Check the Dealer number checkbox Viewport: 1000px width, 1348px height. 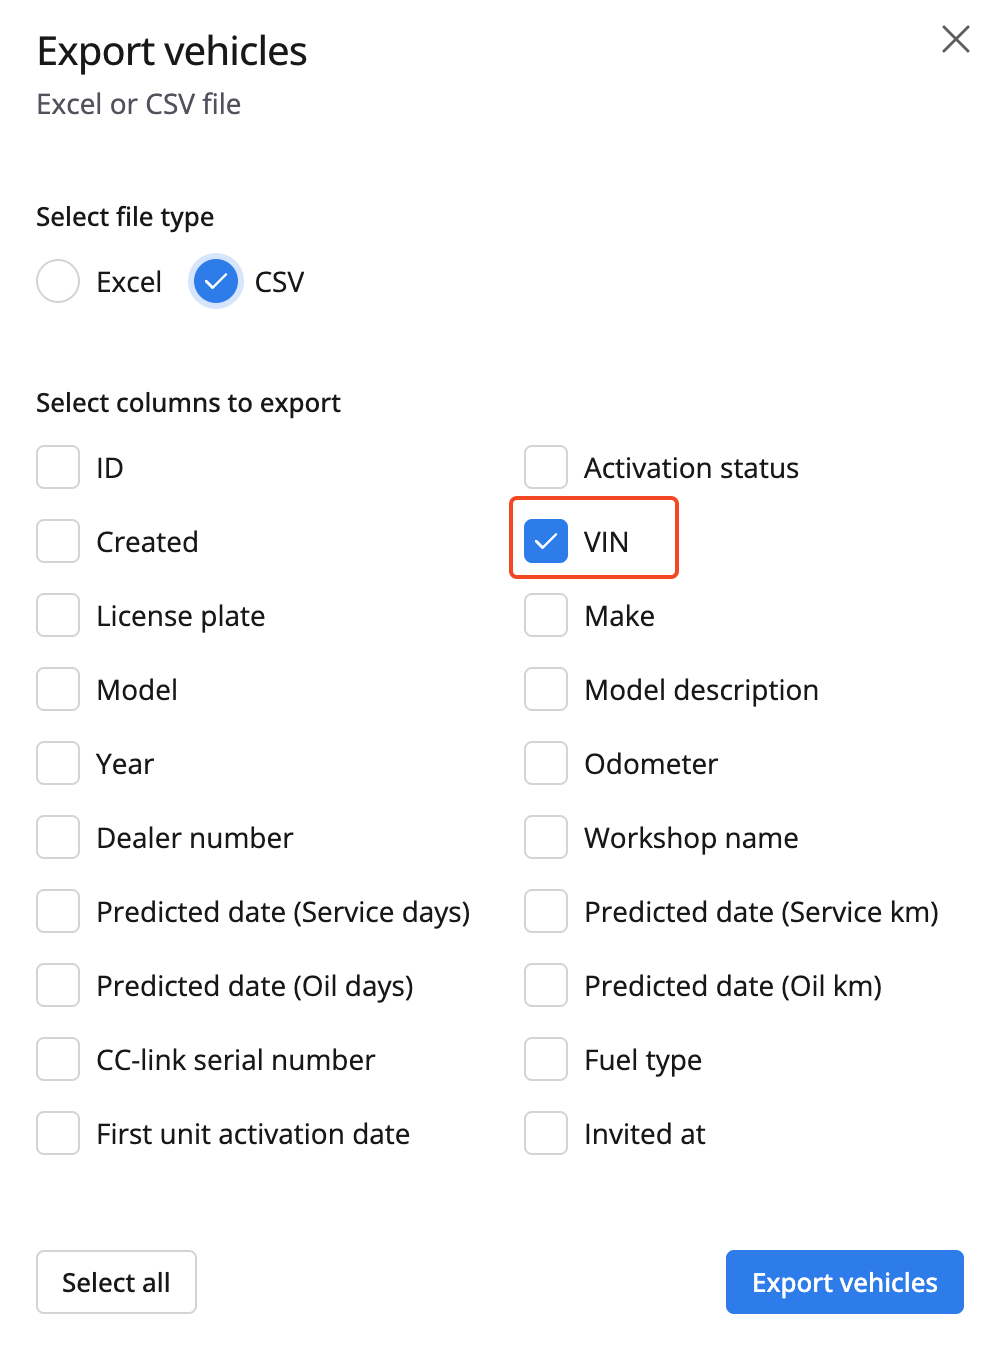point(58,838)
